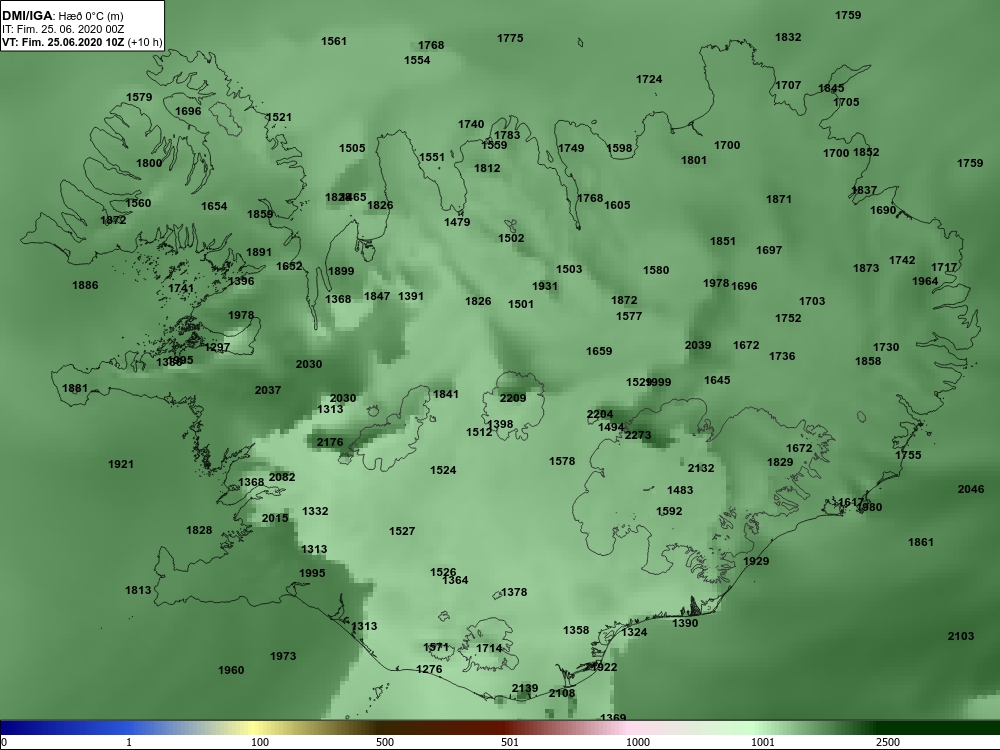Screen dimensions: 1000x750
Task: Select the map value '2176'
Action: pyautogui.click(x=330, y=442)
